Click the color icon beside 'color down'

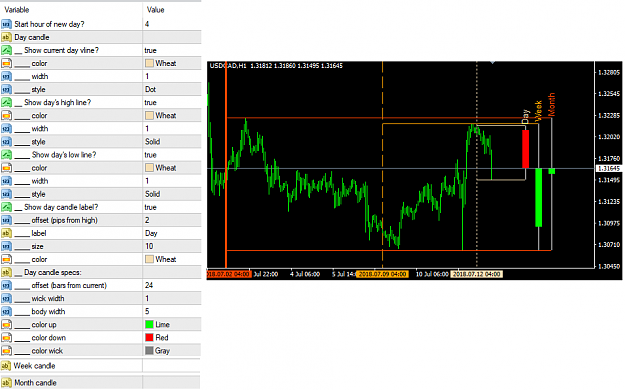pos(6,338)
